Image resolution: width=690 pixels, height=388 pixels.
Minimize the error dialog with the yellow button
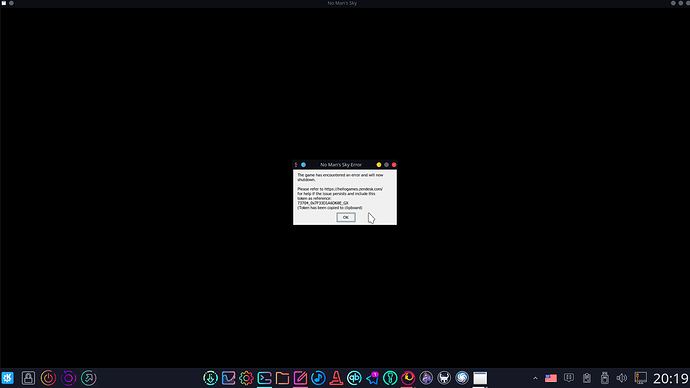coord(378,165)
